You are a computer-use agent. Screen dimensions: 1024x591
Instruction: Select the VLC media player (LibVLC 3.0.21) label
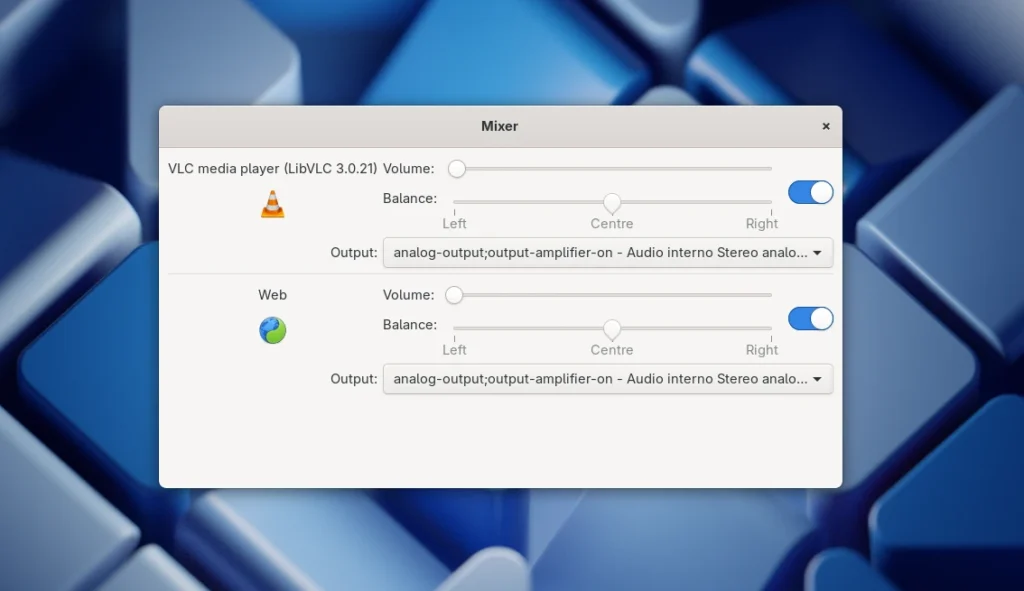[x=273, y=168]
